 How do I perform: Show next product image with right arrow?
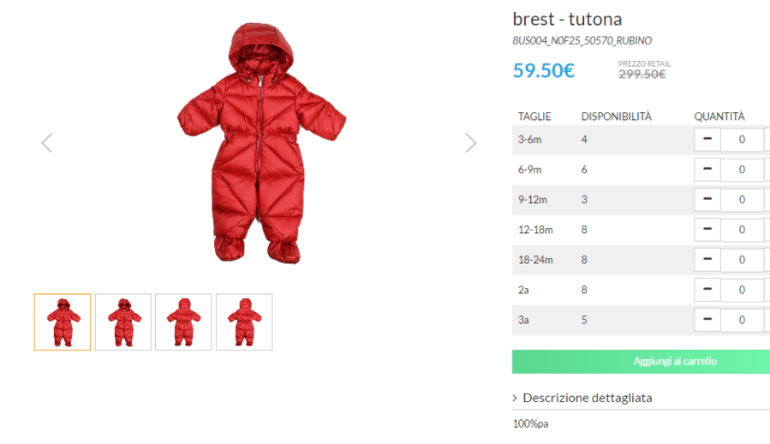click(x=470, y=143)
